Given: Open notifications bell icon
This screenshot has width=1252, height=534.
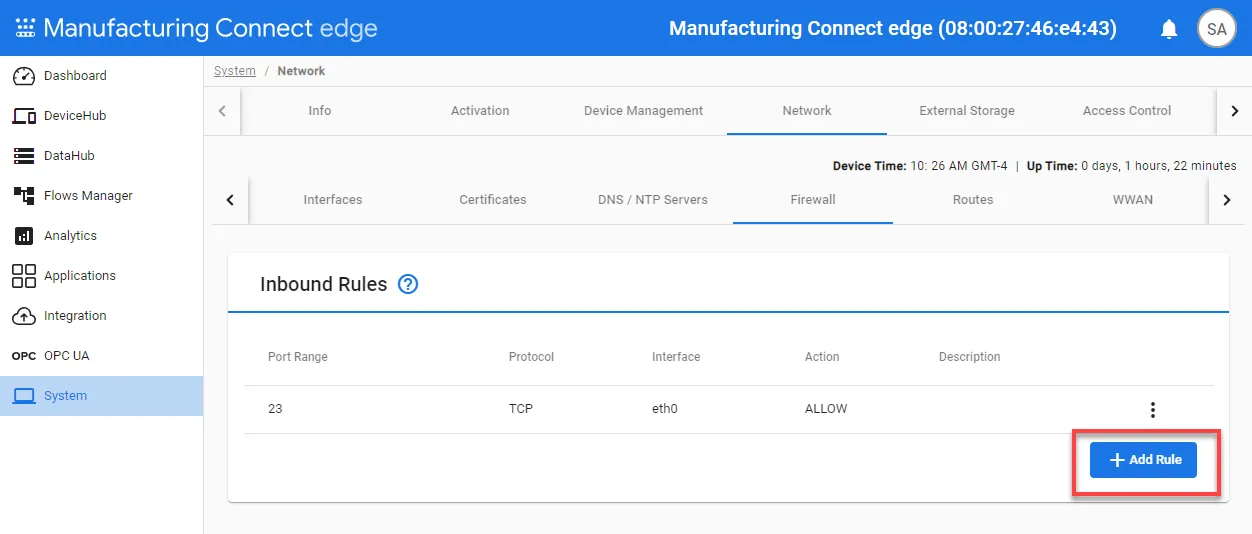Looking at the screenshot, I should [1169, 29].
